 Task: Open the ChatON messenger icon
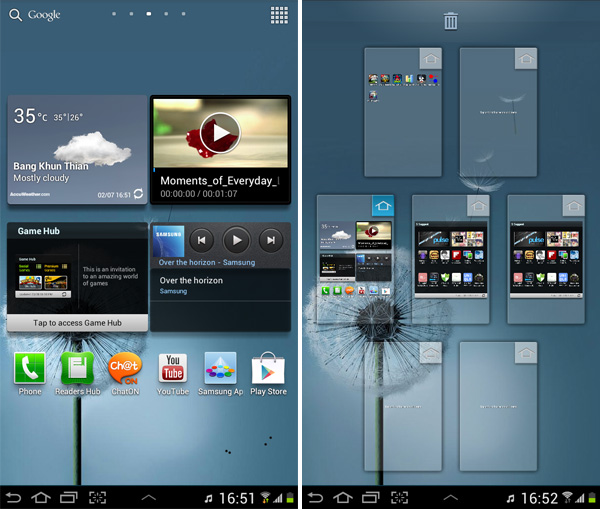125,369
